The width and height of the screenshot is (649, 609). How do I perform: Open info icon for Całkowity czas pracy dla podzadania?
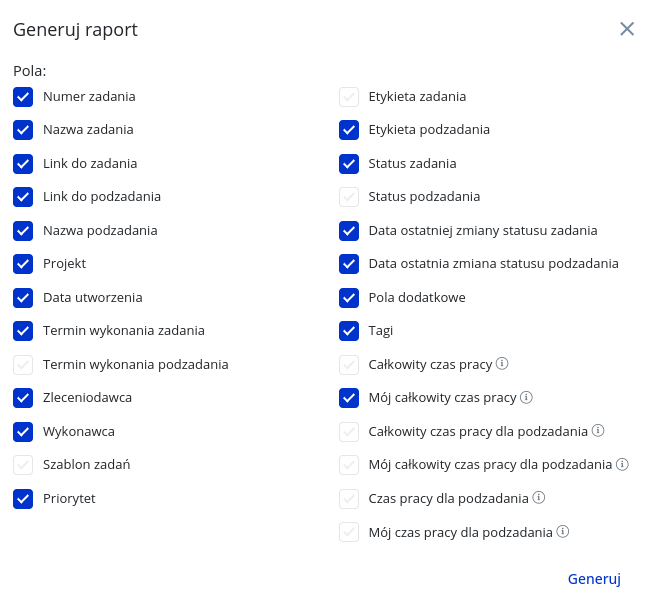[x=598, y=431]
